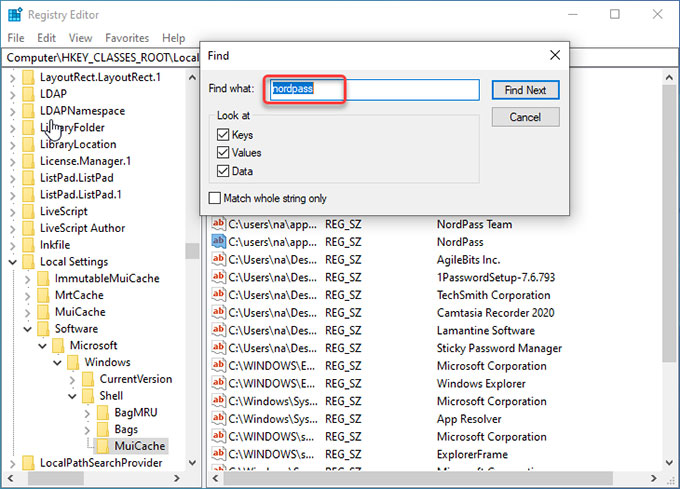Click the Find what text field
This screenshot has width=680, height=489.
375,89
